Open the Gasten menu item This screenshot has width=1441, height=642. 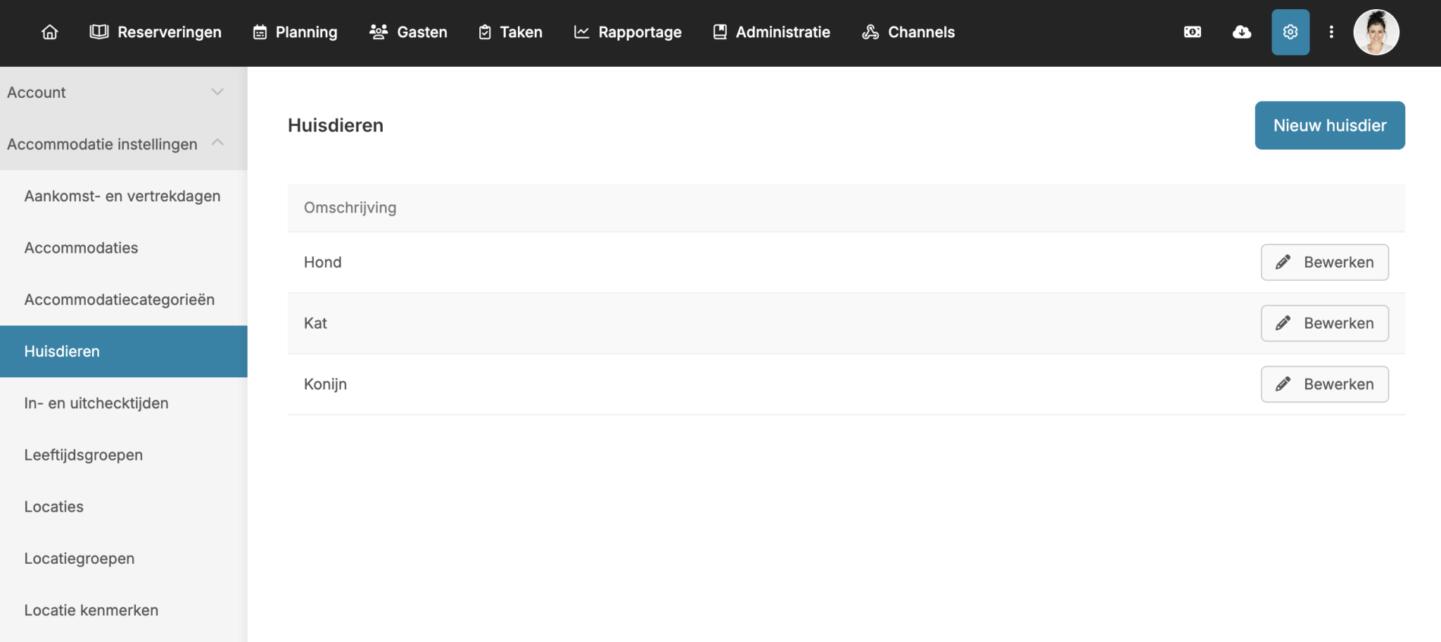[x=408, y=32]
